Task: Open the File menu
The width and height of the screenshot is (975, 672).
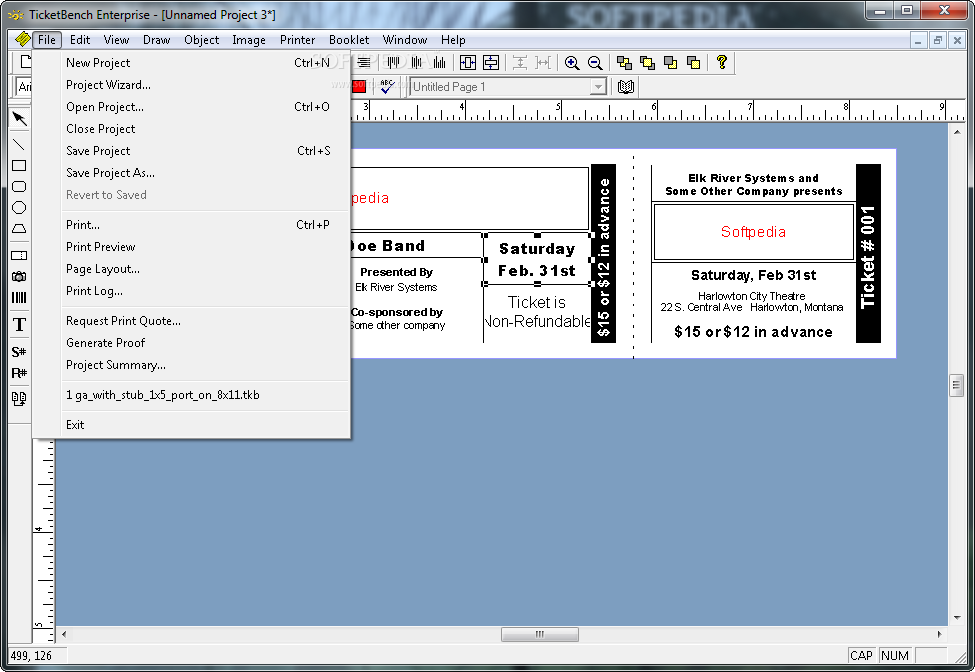Action: click(x=47, y=40)
